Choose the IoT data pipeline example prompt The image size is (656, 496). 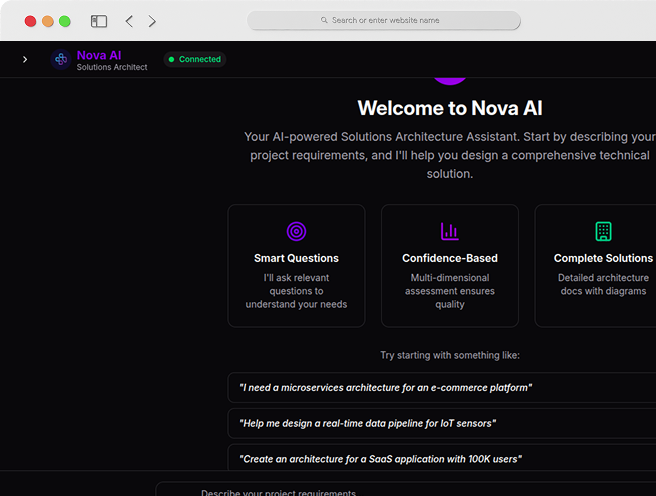(442, 423)
